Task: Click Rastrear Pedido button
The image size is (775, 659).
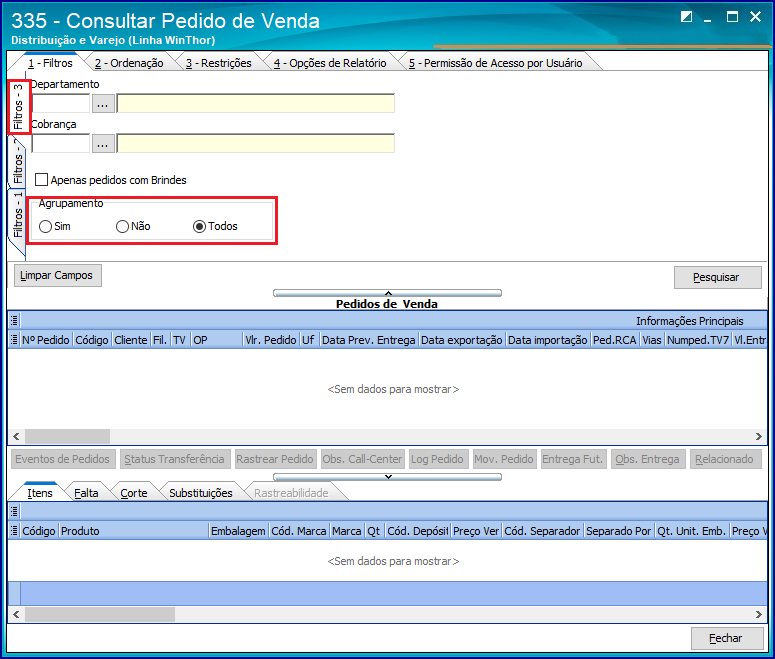Action: pos(275,459)
